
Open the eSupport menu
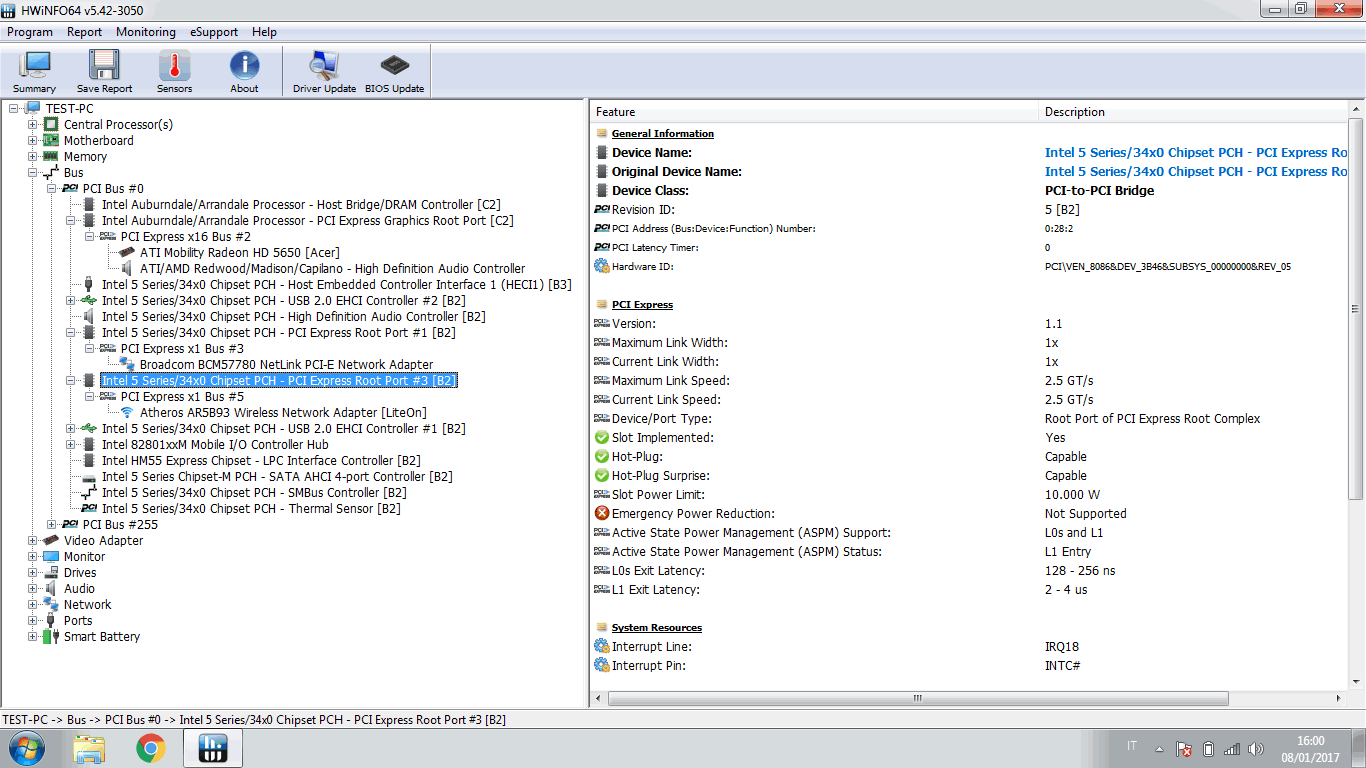[214, 32]
